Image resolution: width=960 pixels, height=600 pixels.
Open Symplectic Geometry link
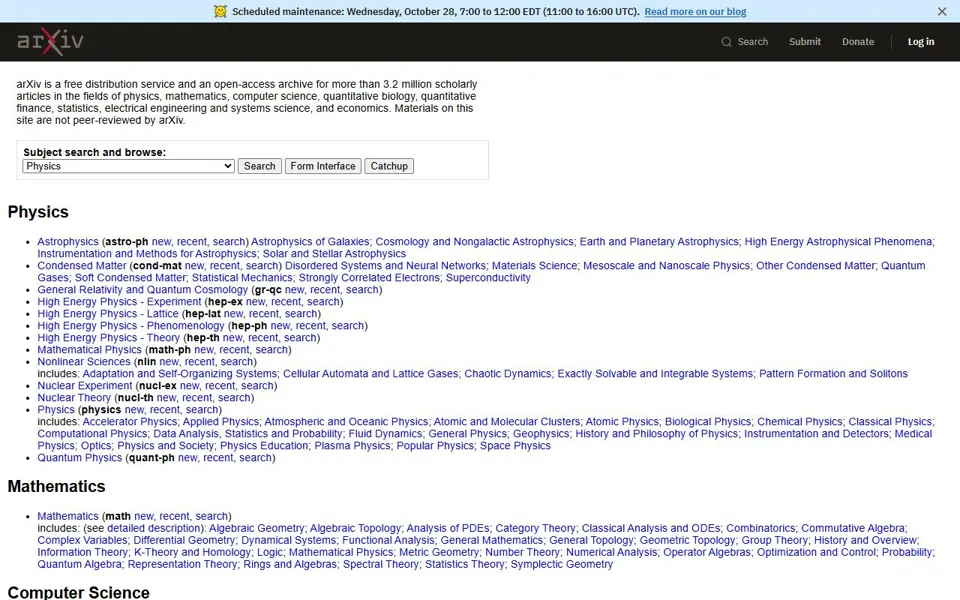(561, 564)
